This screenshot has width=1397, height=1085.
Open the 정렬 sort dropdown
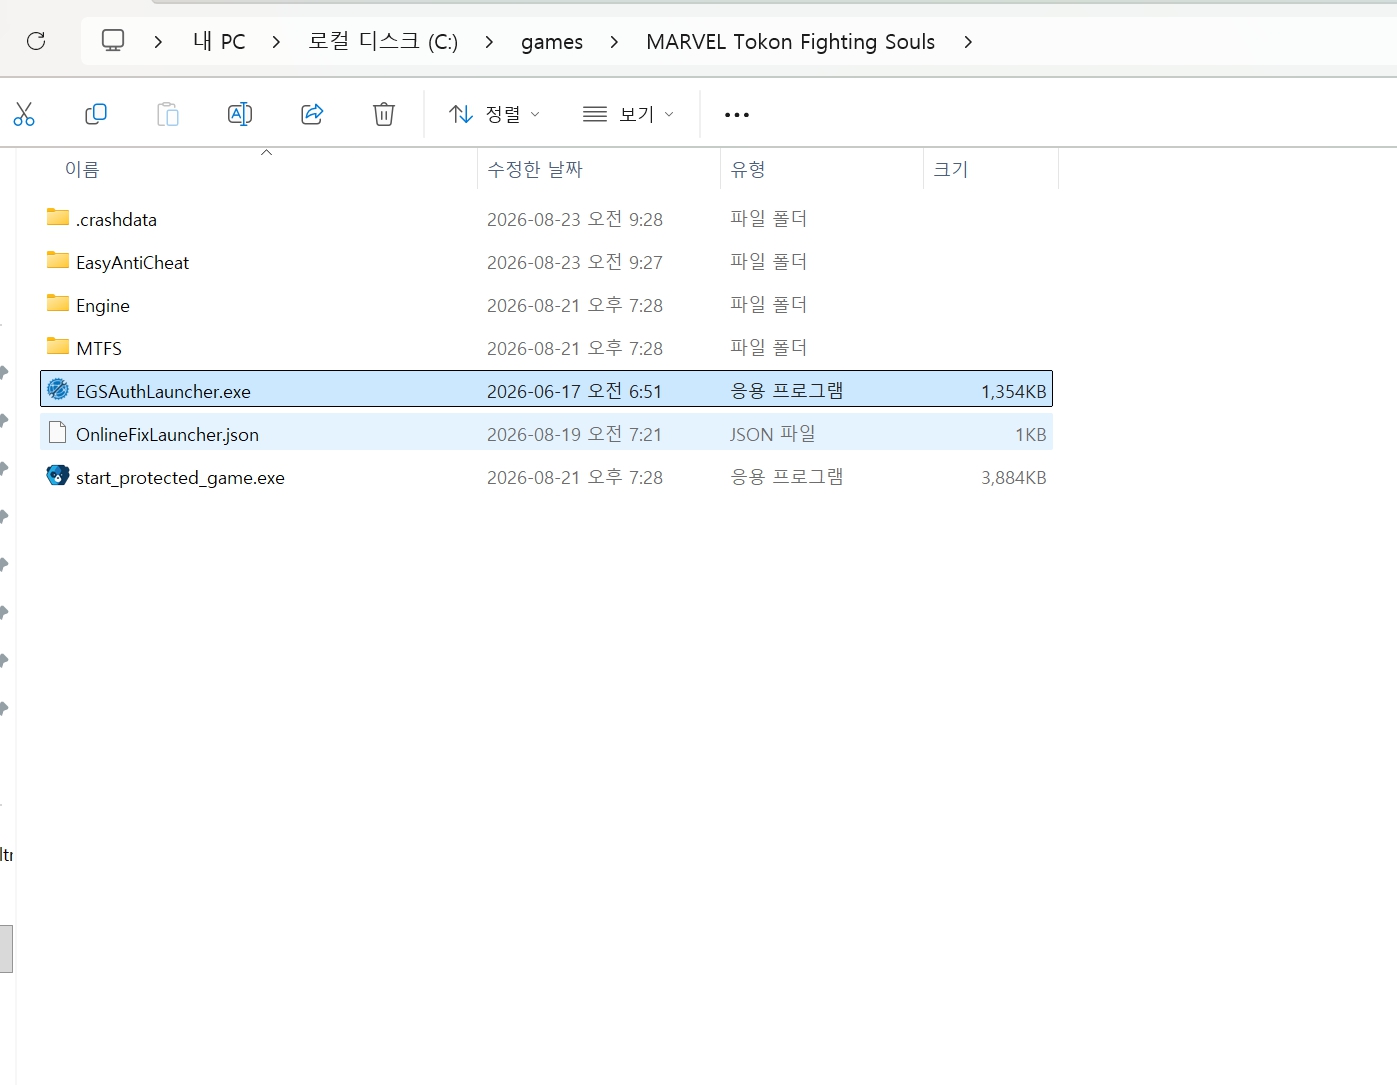(x=495, y=114)
